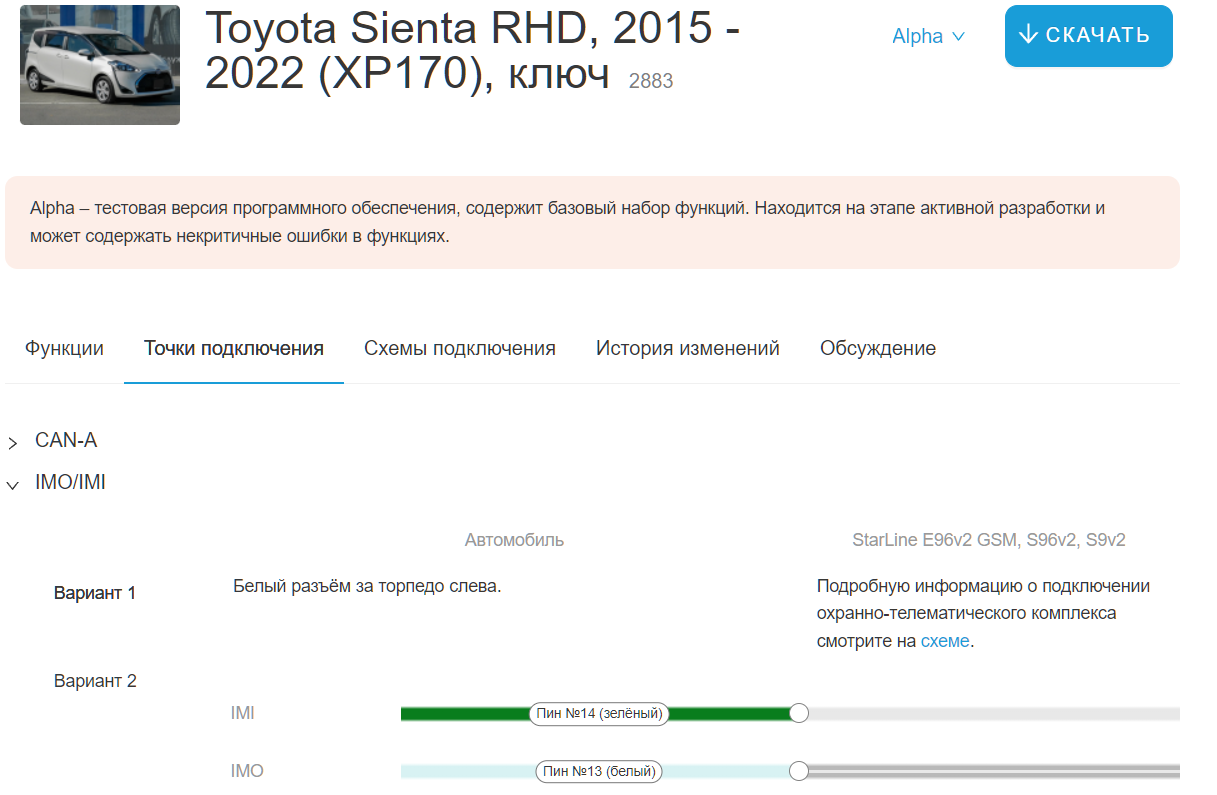Open the Alpha version dropdown
The image size is (1217, 795).
tap(928, 36)
